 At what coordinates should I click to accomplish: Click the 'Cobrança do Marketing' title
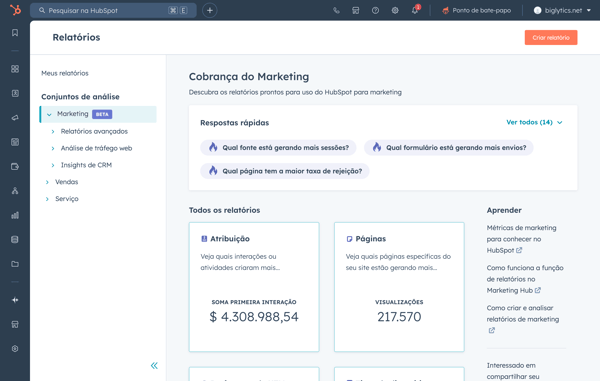click(249, 77)
